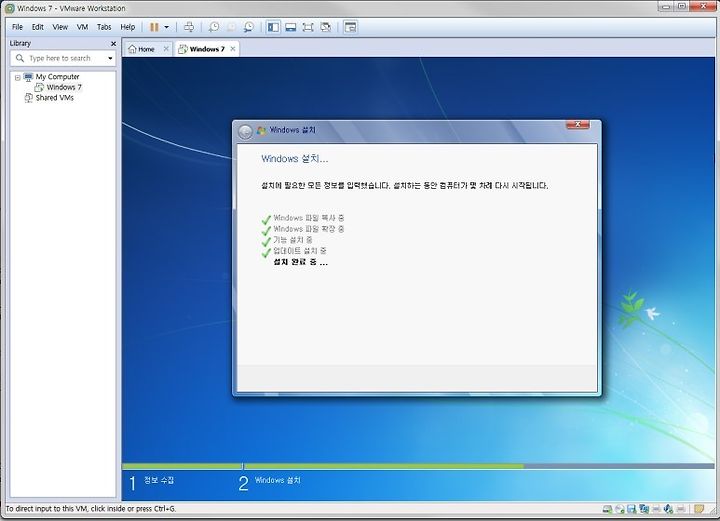Image resolution: width=720 pixels, height=521 pixels.
Task: Close the Library panel
Action: 113,43
